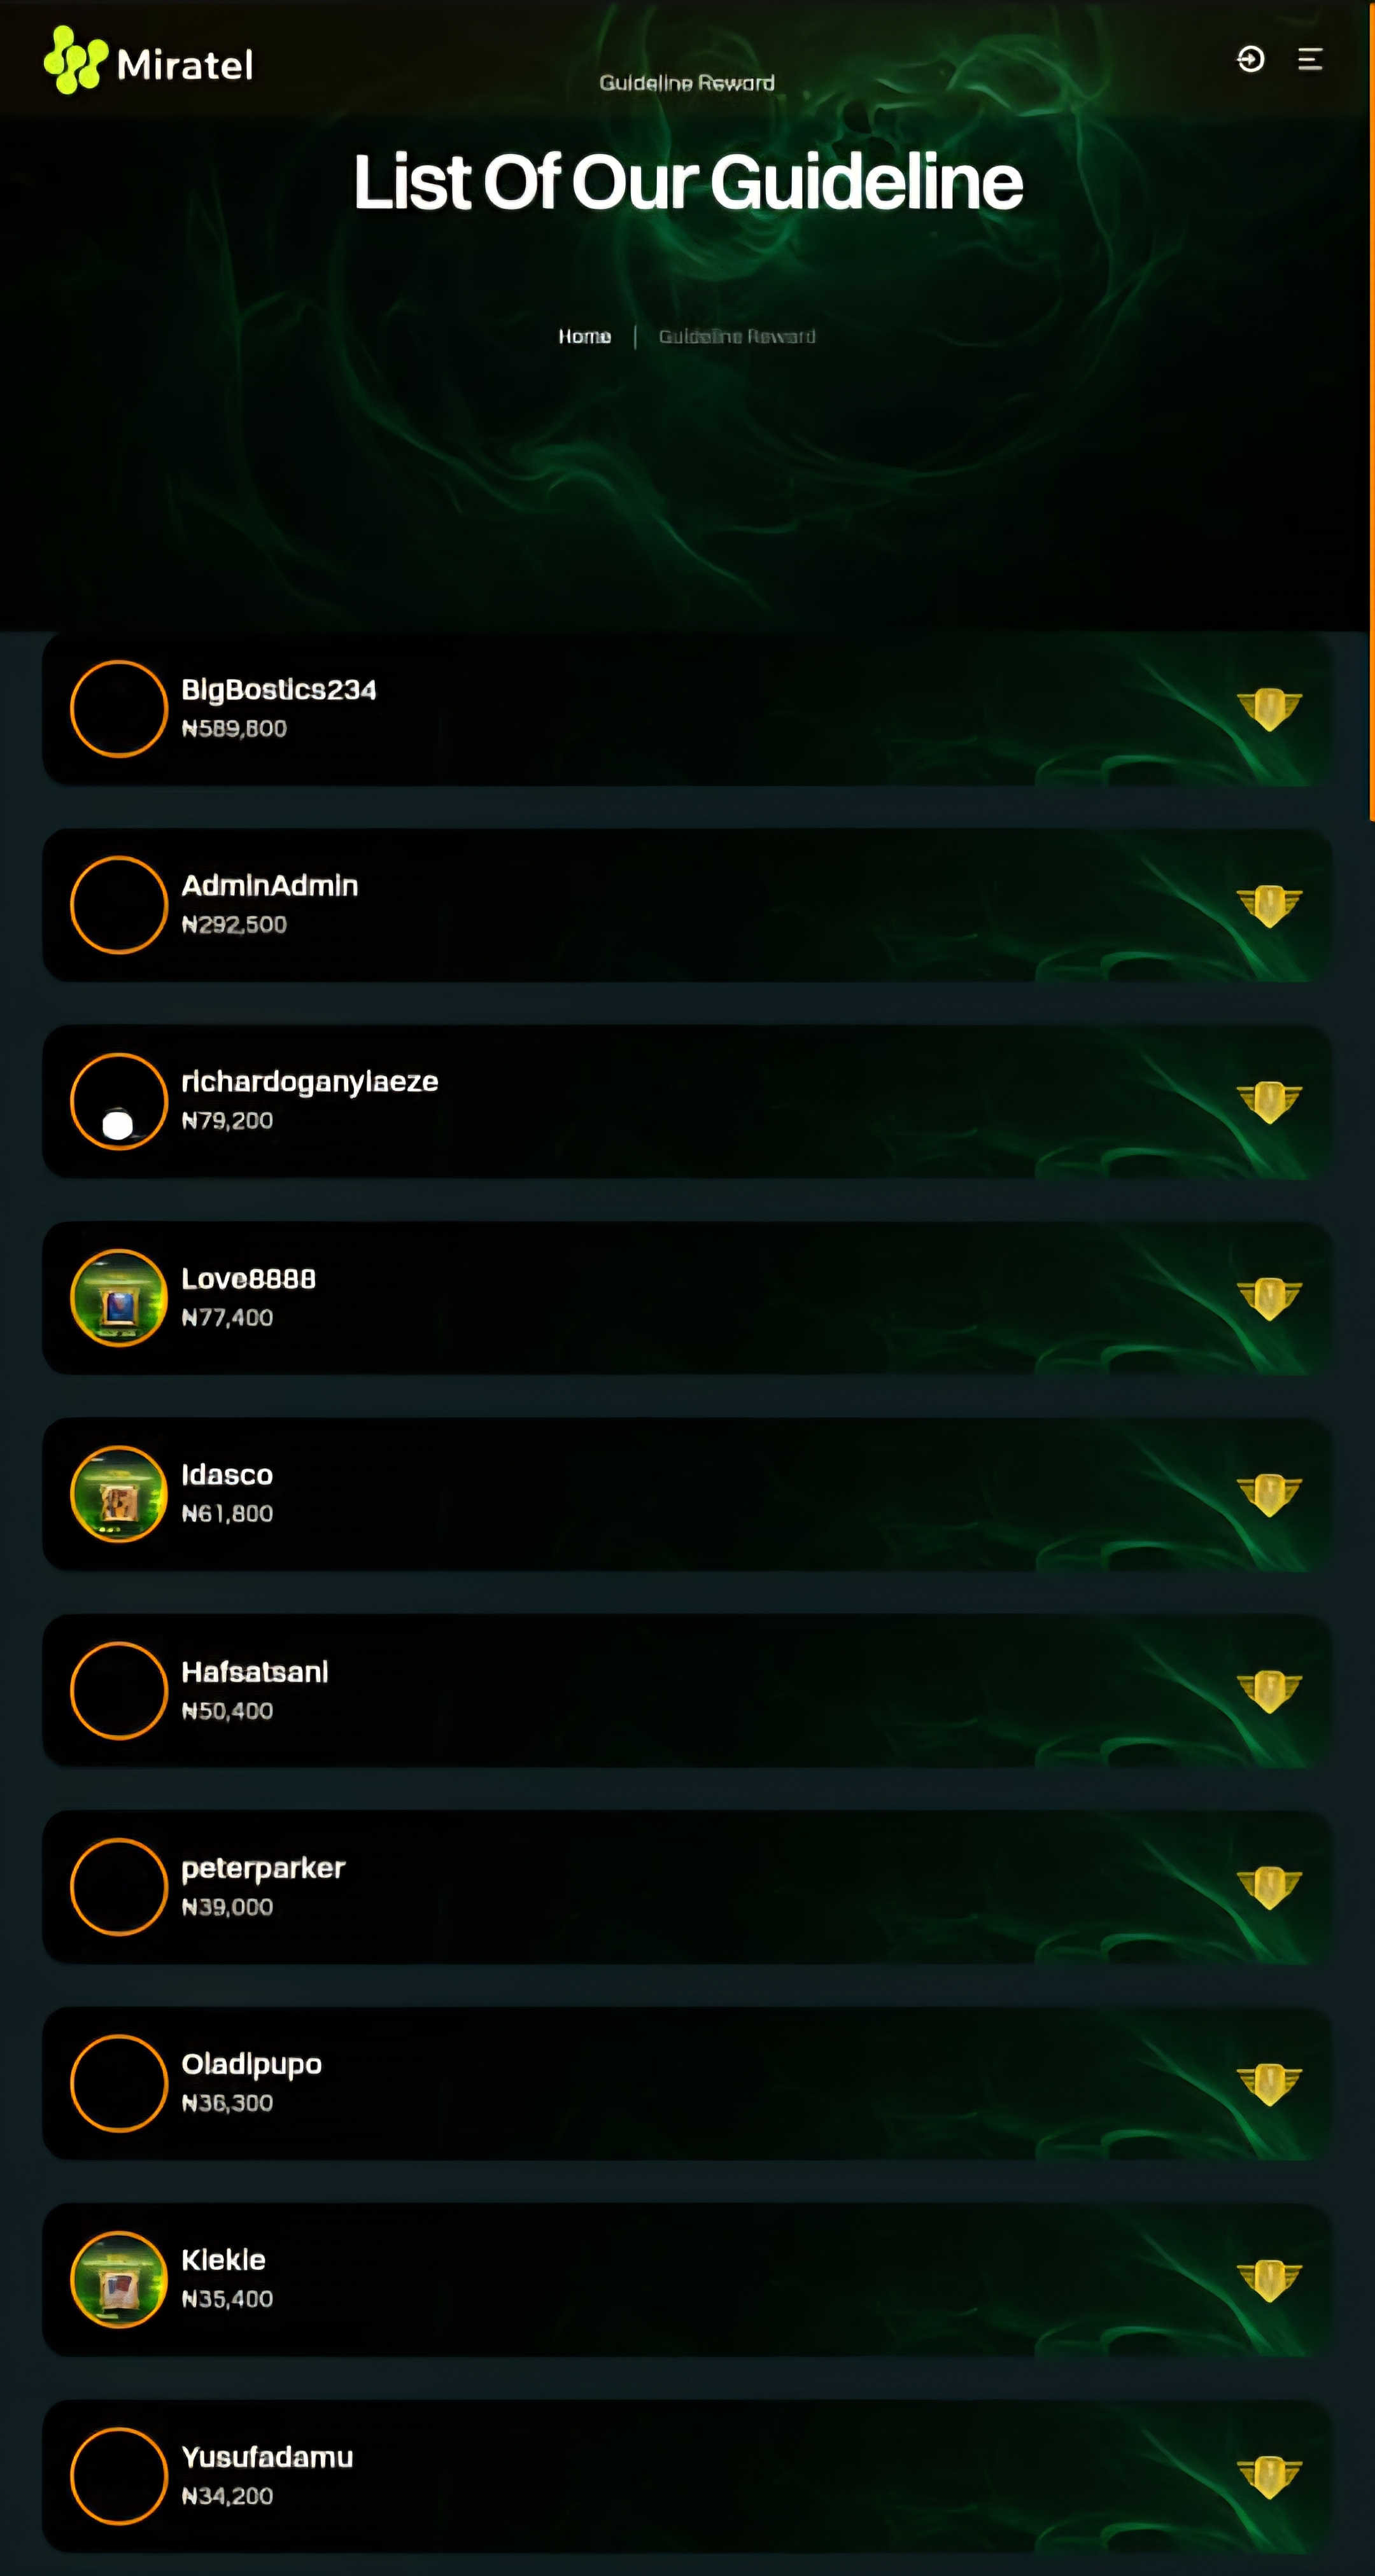Click the Guideline Reward breadcrumb
Viewport: 1375px width, 2576px height.
click(x=737, y=336)
